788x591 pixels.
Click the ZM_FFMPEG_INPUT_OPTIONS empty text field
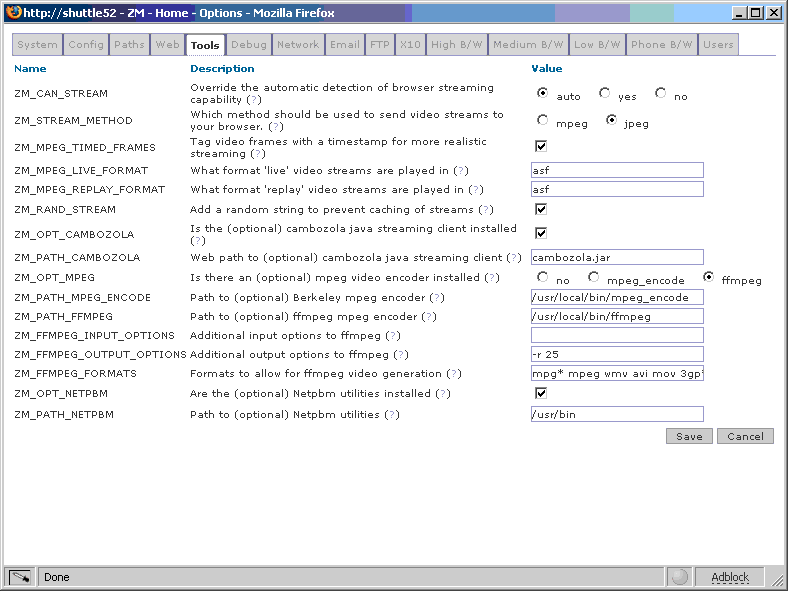617,335
